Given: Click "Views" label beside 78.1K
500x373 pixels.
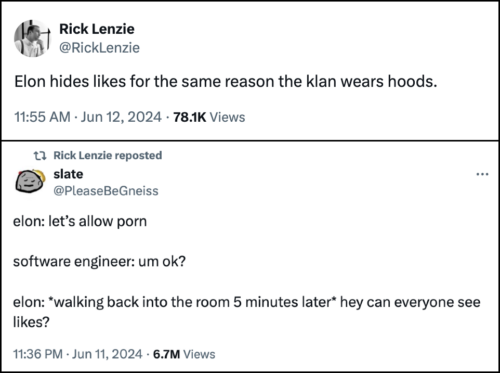Looking at the screenshot, I should click(x=227, y=117).
